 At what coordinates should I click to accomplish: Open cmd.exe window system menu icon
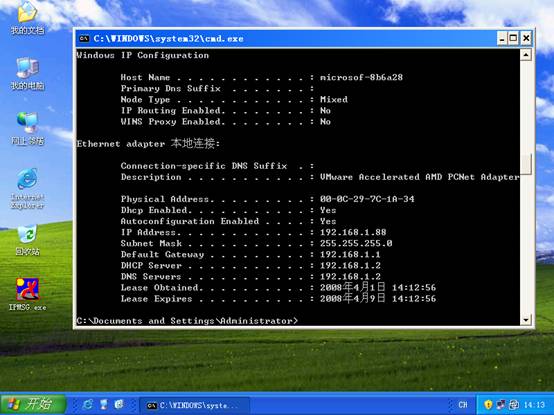click(84, 38)
